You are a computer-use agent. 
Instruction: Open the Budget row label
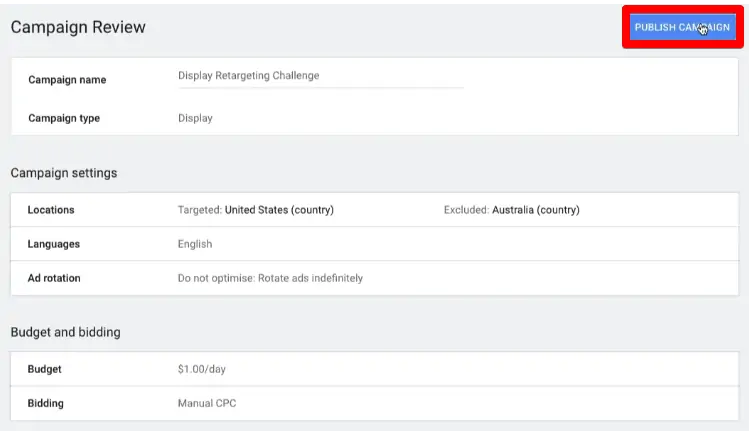[x=45, y=369]
